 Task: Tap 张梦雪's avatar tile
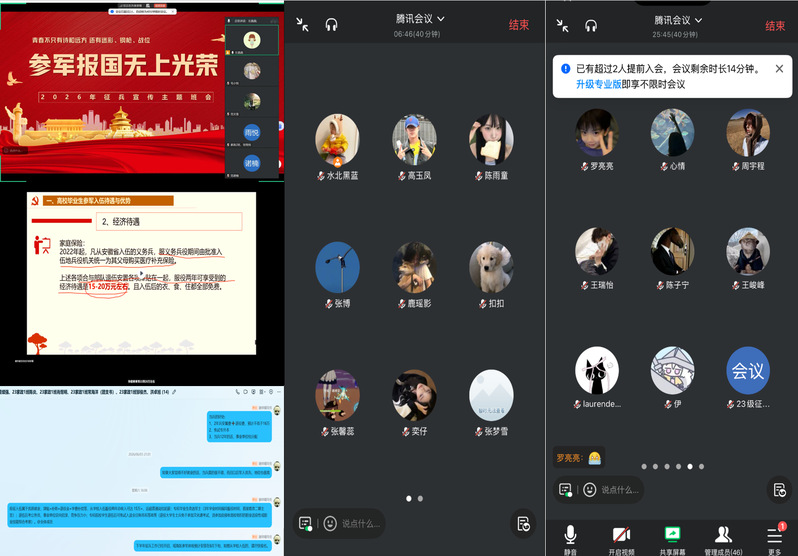[491, 395]
